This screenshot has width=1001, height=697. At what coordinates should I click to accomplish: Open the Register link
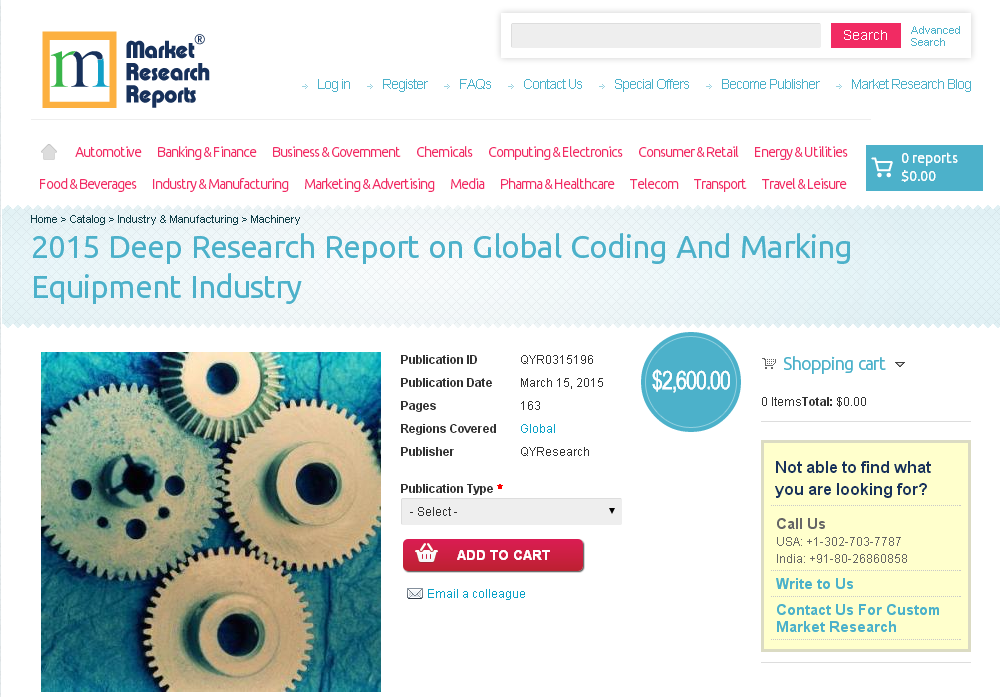[x=404, y=84]
